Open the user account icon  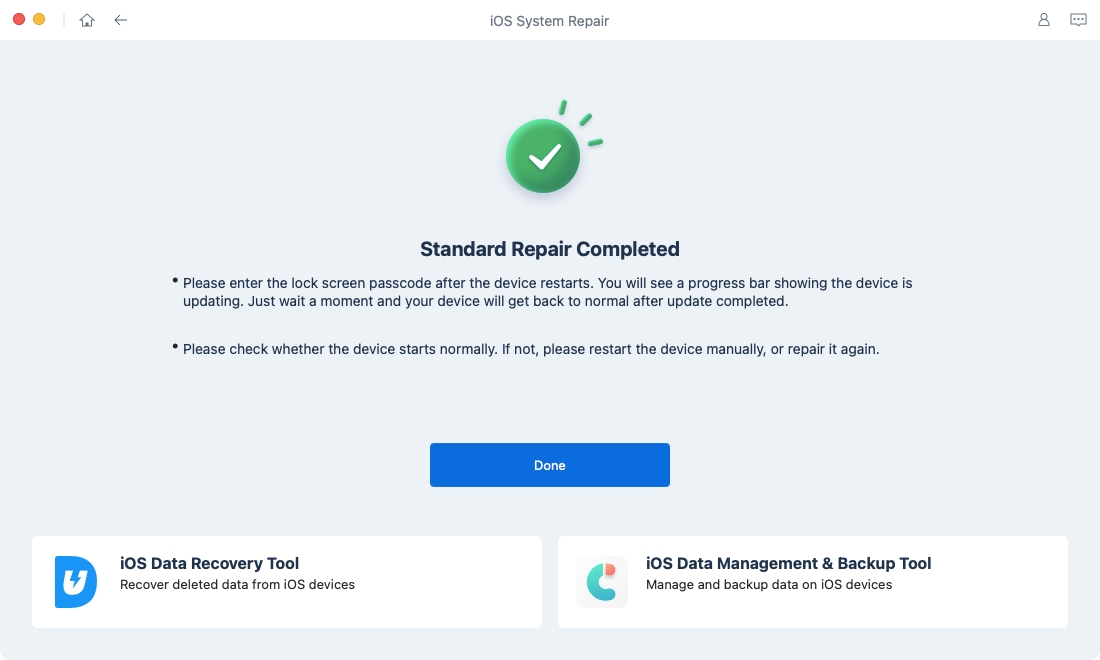[1044, 20]
